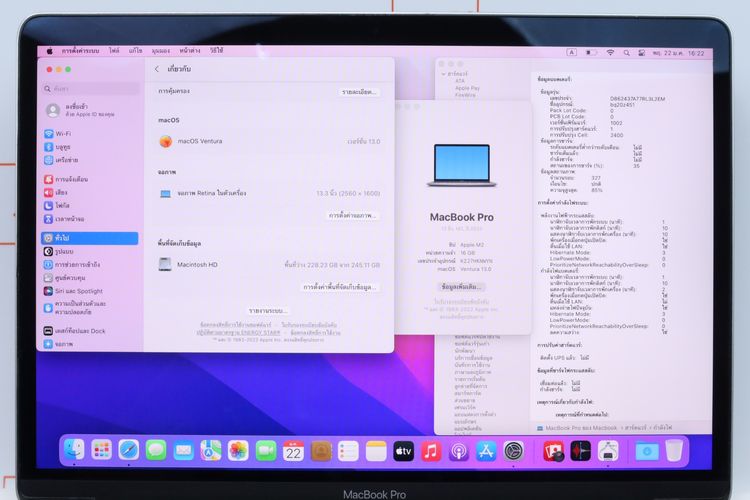The width and height of the screenshot is (750, 500).
Task: Open the Apple menu
Action: coord(49,51)
